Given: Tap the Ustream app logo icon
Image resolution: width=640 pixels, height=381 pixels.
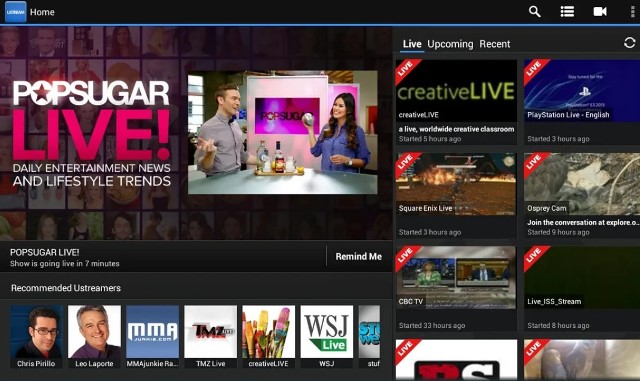Looking at the screenshot, I should click(16, 11).
